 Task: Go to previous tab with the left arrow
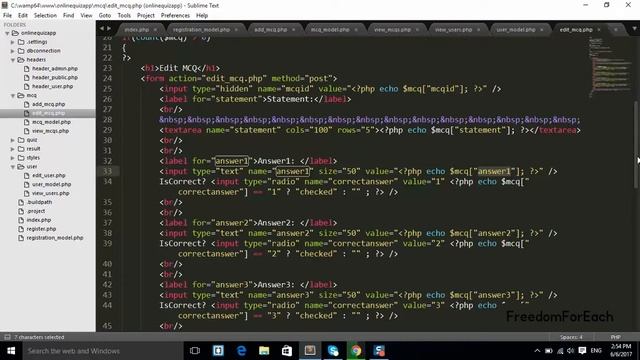pyautogui.click(x=102, y=29)
